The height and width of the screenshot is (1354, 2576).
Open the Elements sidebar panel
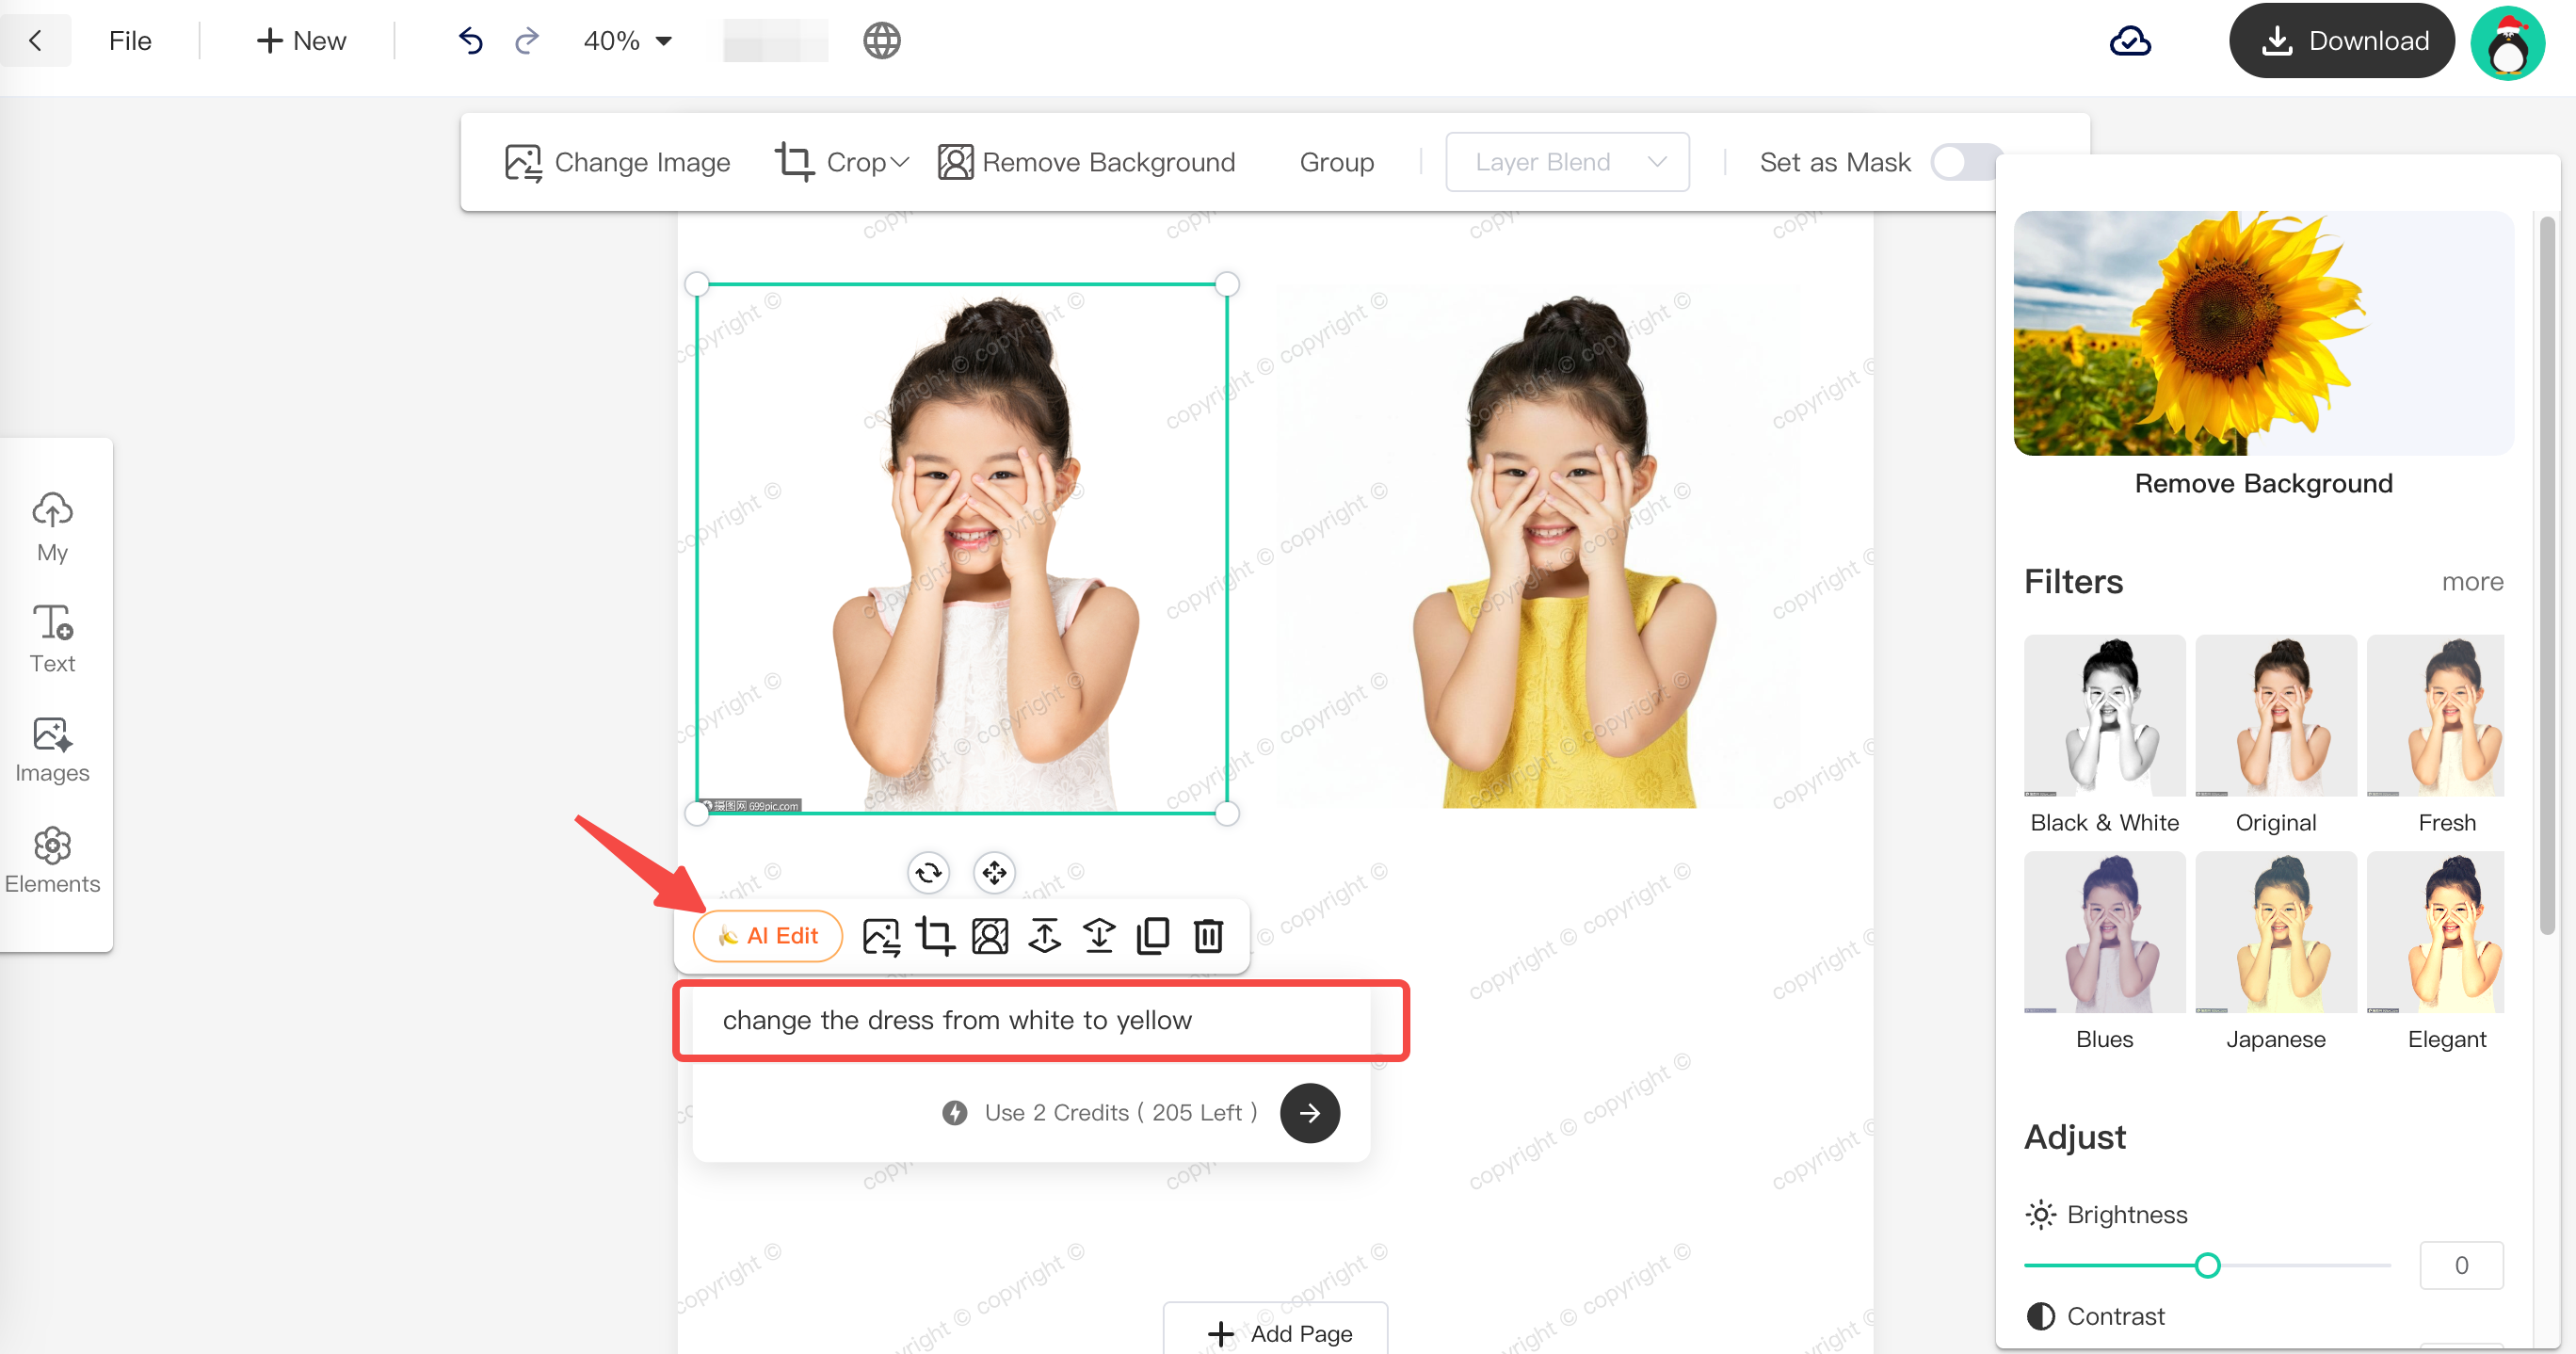coord(52,860)
